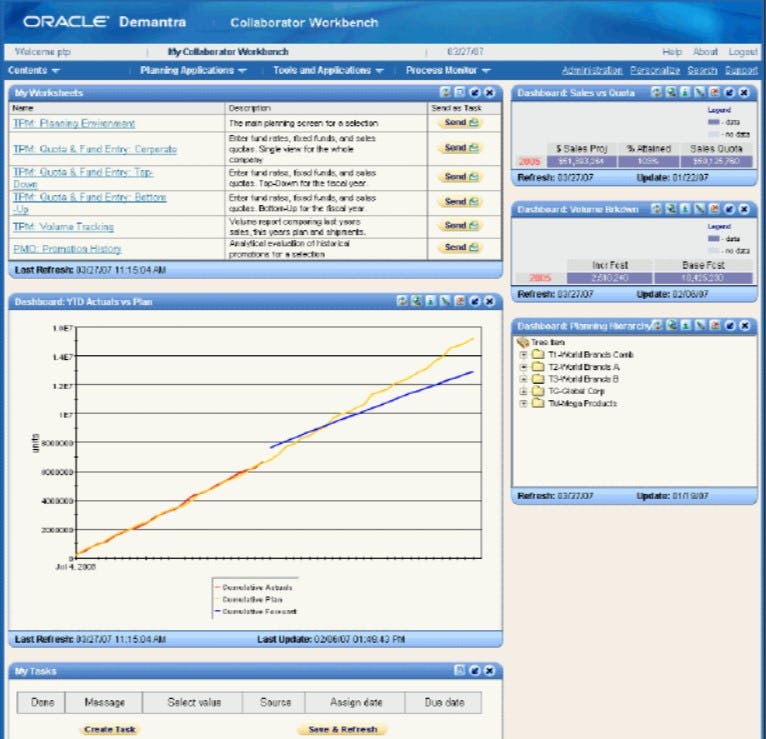Show info for Planning Hierarchy dashboard
The height and width of the screenshot is (739, 766).
686,325
